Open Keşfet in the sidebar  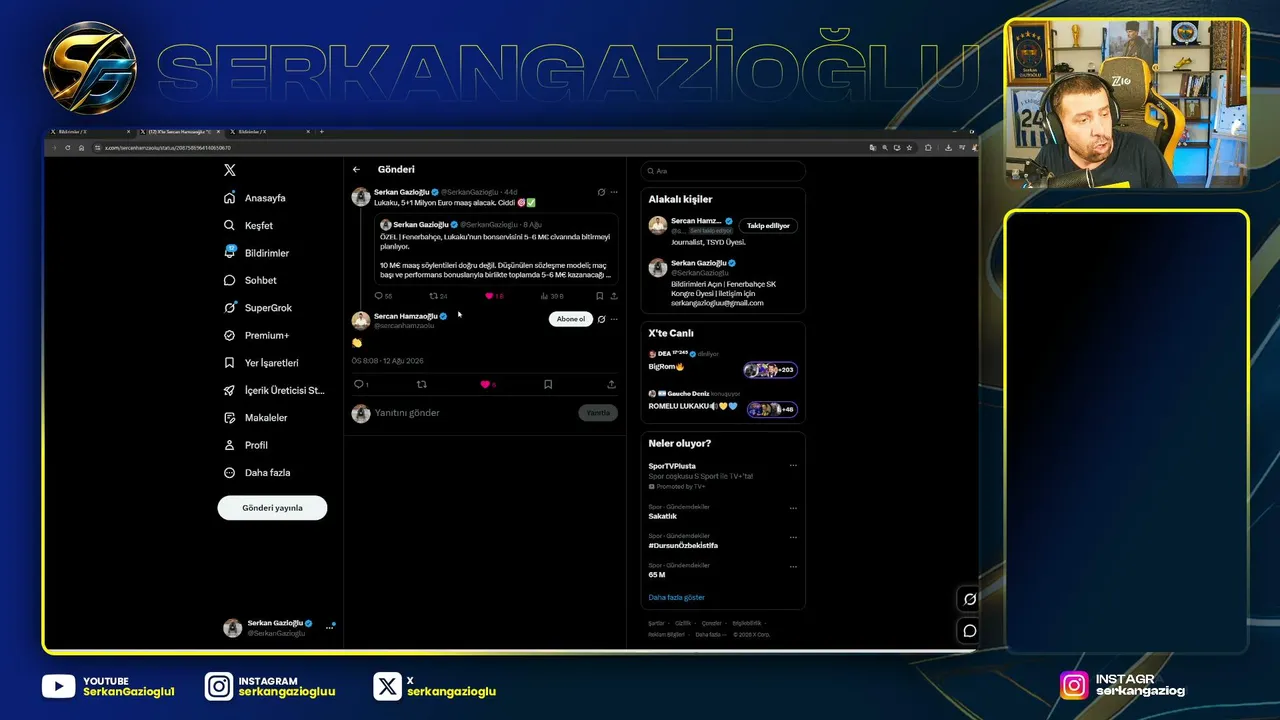click(x=249, y=225)
